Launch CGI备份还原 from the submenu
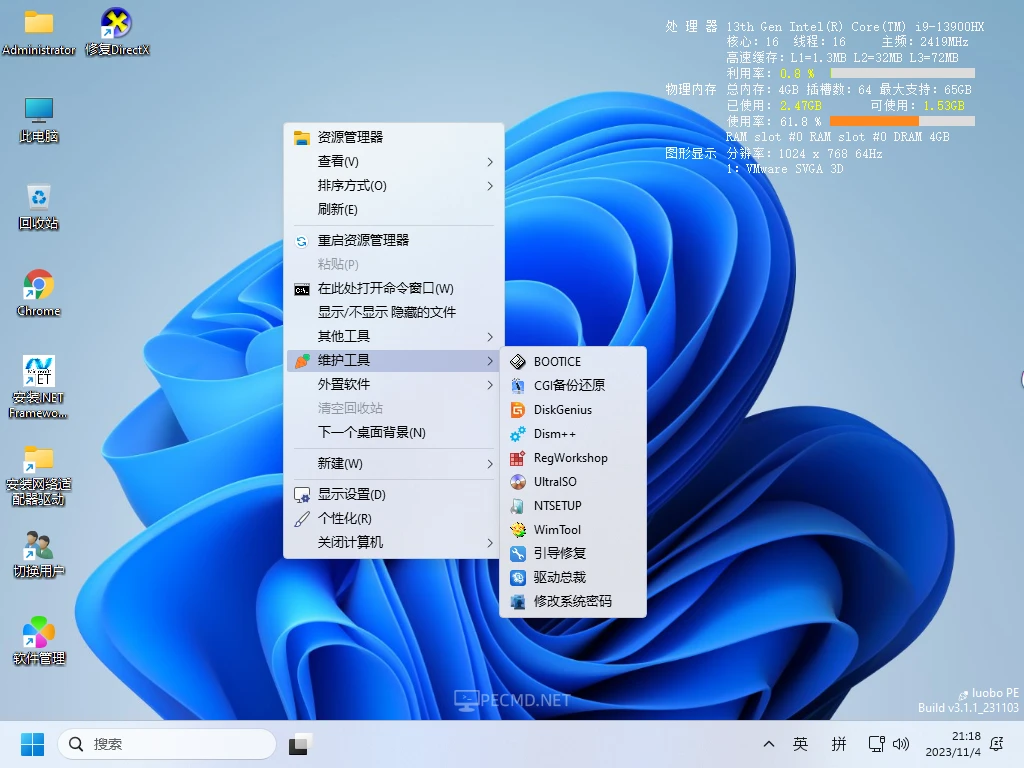The width and height of the screenshot is (1024, 768). (x=573, y=385)
